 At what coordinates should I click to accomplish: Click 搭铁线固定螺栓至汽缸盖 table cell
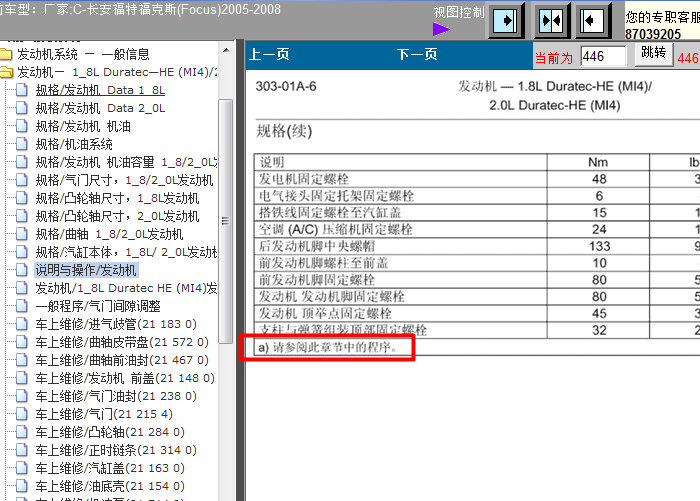tap(329, 213)
